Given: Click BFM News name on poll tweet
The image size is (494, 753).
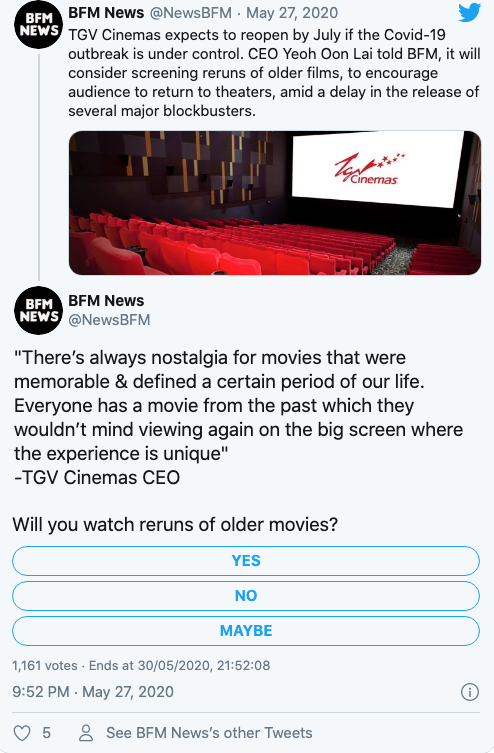Looking at the screenshot, I should click(x=106, y=301).
